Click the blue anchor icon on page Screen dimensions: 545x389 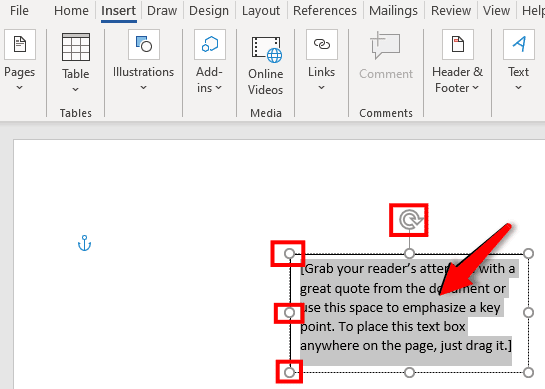(84, 243)
